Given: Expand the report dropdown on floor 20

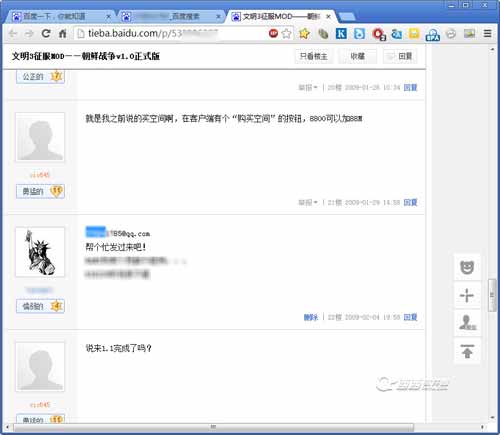Looking at the screenshot, I should pos(308,88).
